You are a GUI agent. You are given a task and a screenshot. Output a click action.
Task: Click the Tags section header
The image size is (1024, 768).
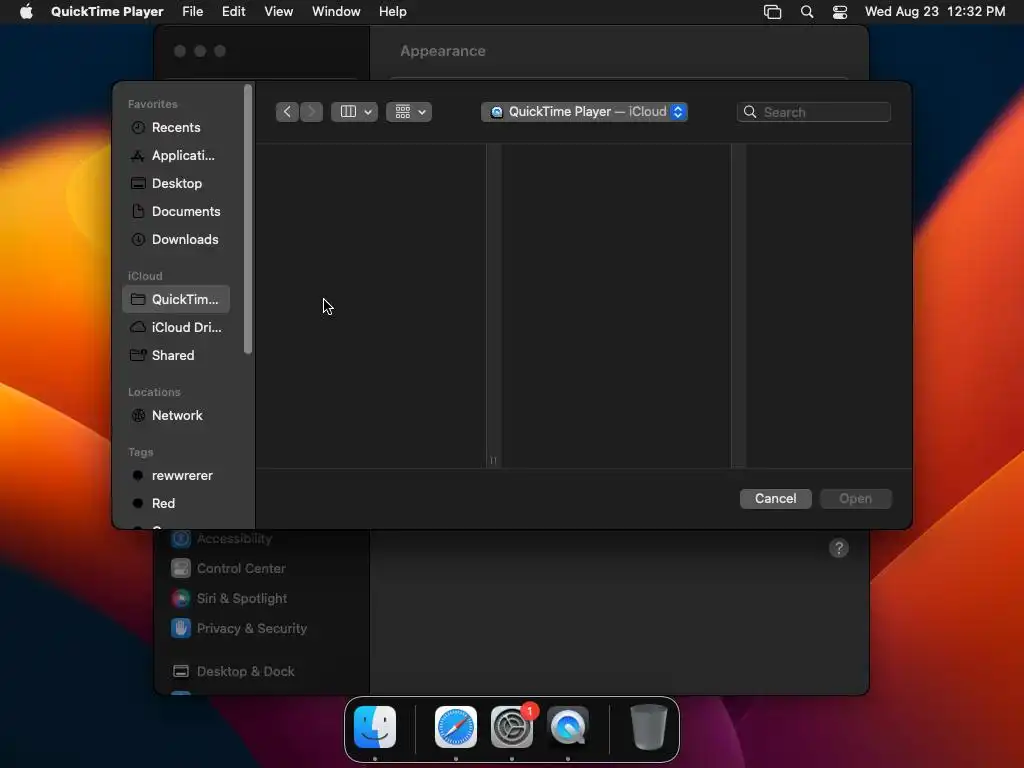click(140, 452)
